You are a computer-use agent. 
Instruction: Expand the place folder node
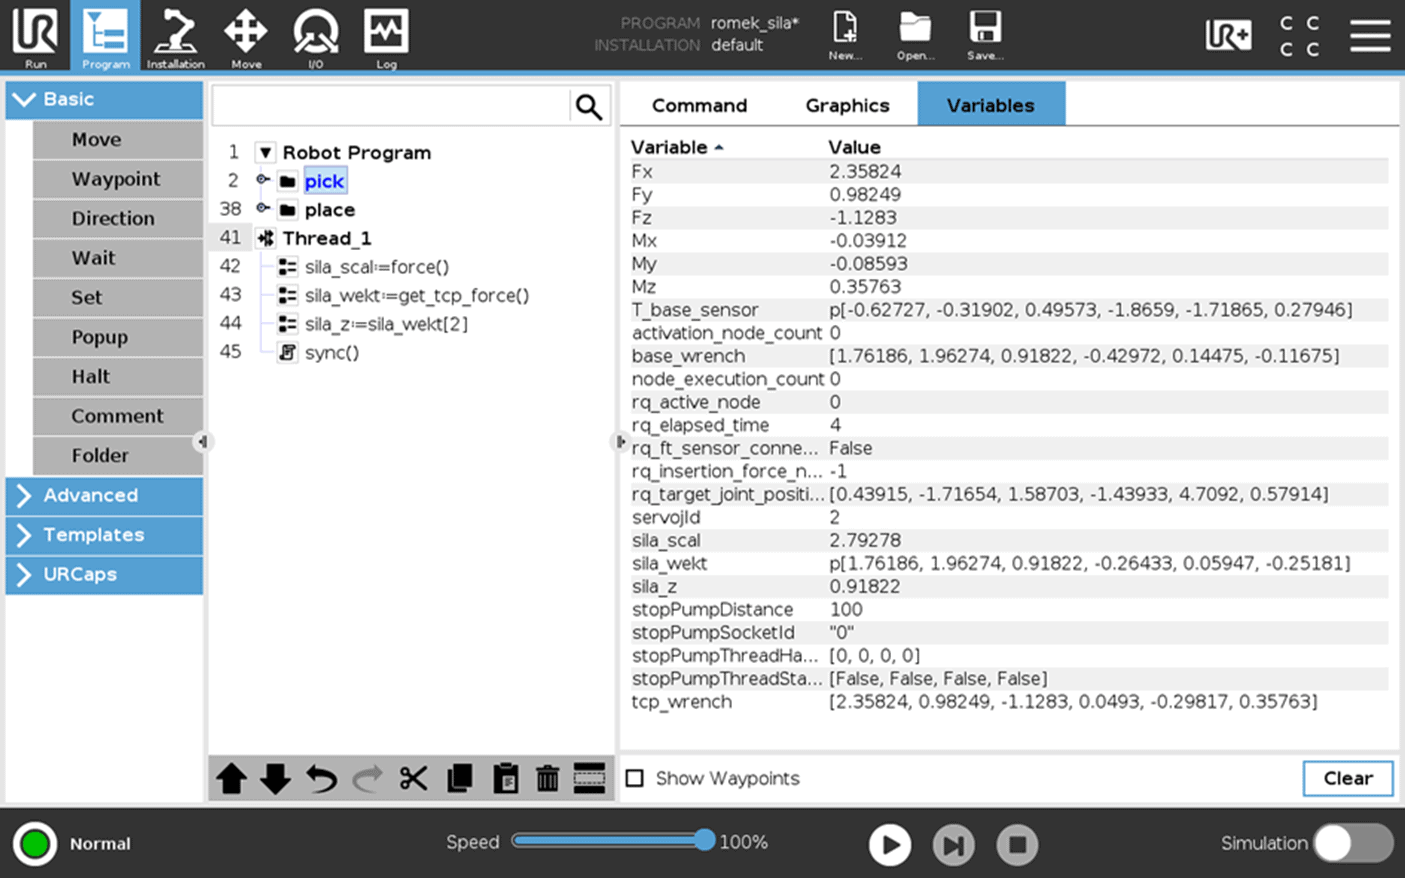click(x=263, y=209)
